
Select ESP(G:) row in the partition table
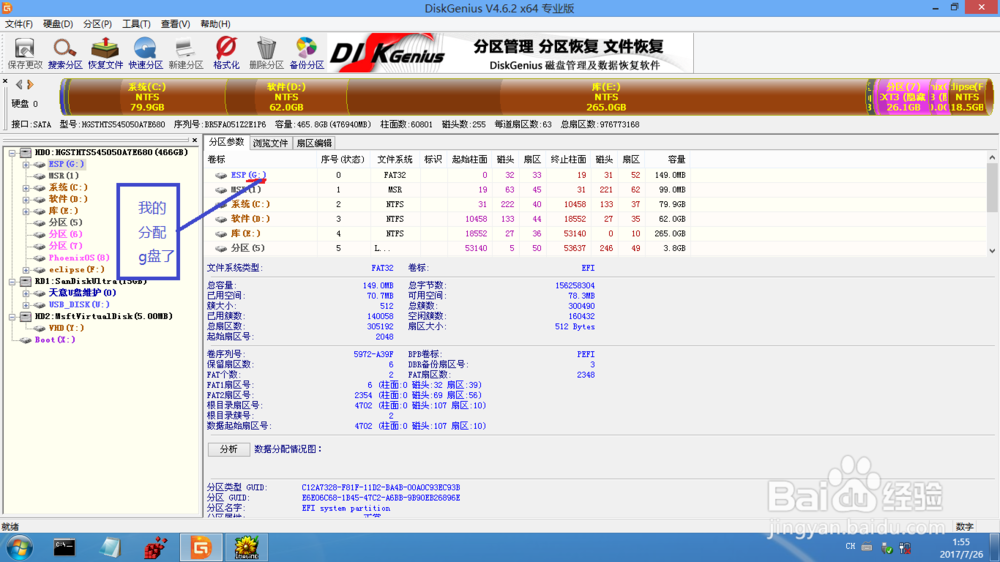tap(446, 175)
